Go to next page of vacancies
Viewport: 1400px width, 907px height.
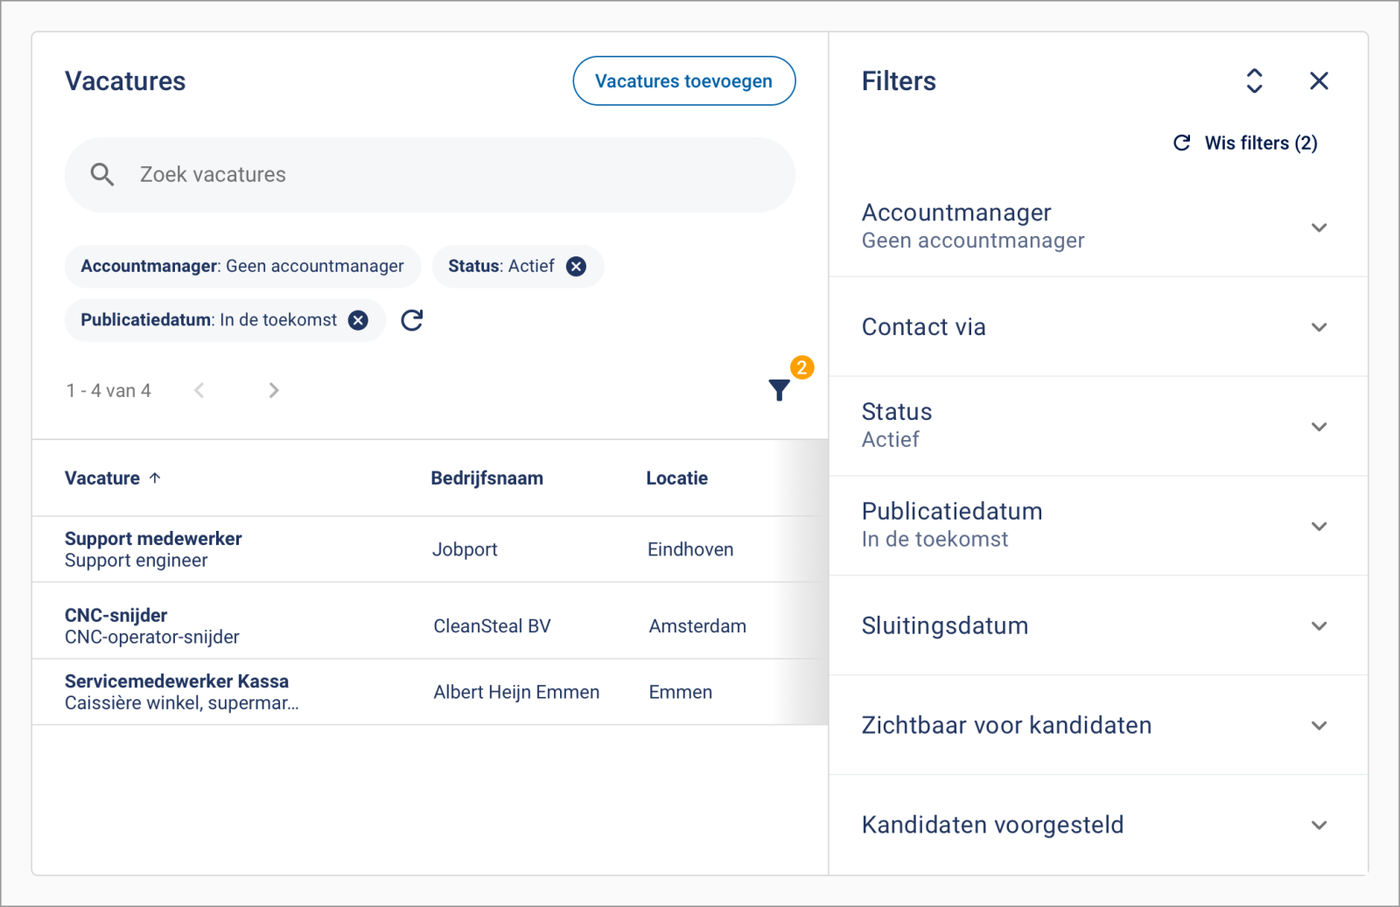tap(274, 390)
